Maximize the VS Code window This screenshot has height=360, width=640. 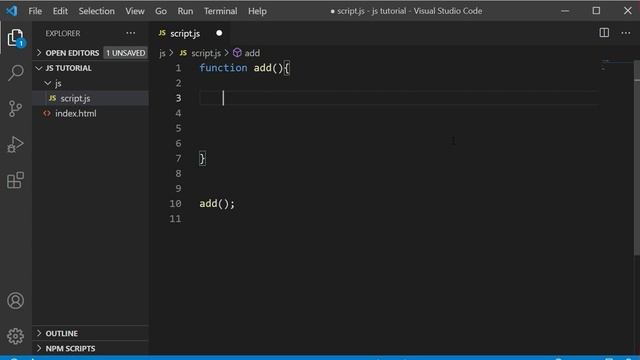pos(596,11)
